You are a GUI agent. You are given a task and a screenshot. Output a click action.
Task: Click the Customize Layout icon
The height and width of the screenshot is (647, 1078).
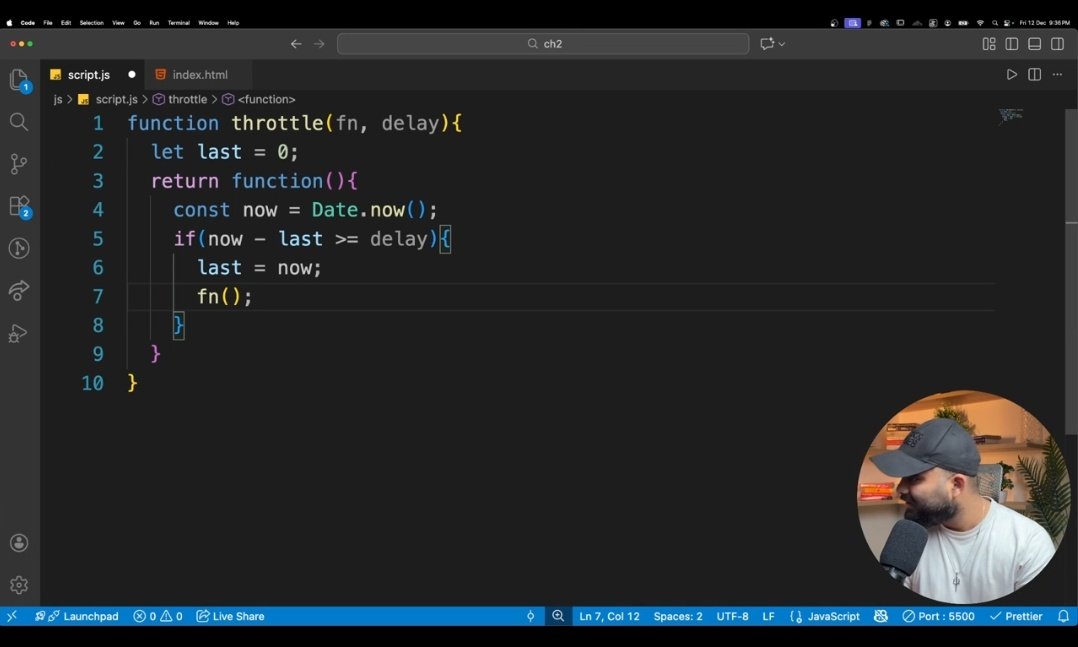(989, 44)
